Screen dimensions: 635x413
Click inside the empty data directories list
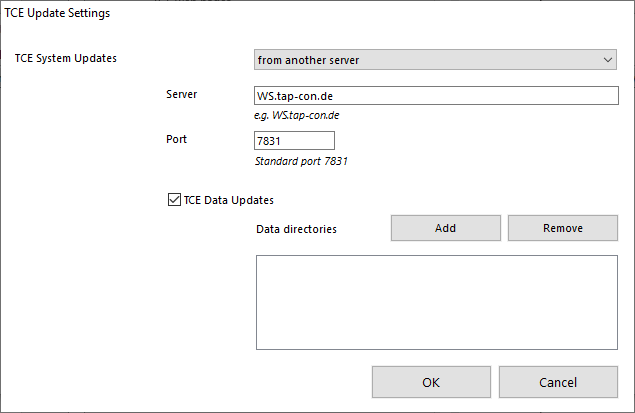point(436,302)
